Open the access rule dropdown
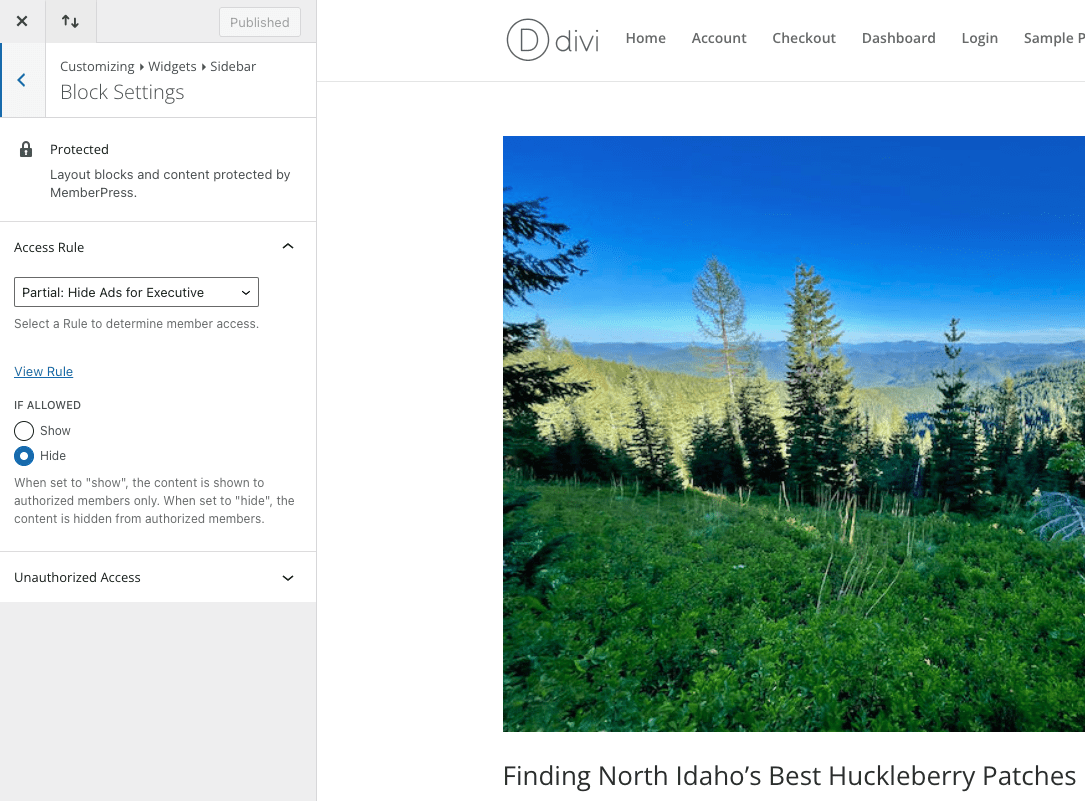The height and width of the screenshot is (801, 1085). tap(136, 292)
